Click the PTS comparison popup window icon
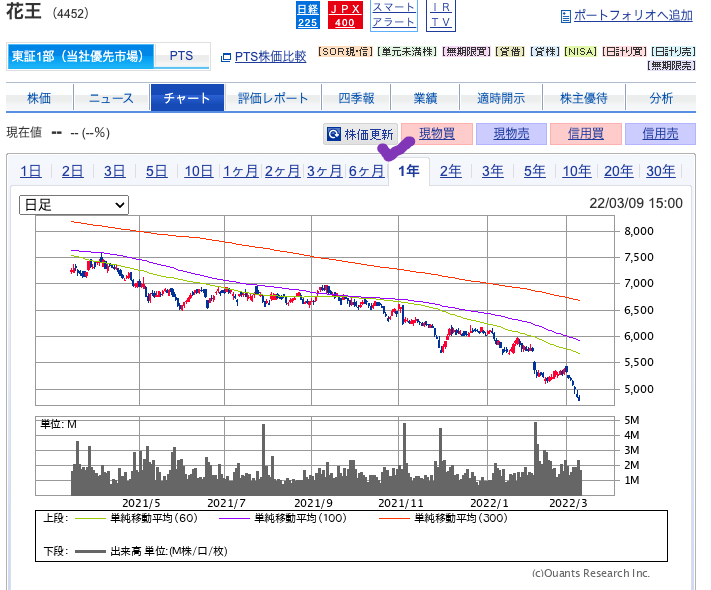The image size is (711, 590). coord(225,58)
